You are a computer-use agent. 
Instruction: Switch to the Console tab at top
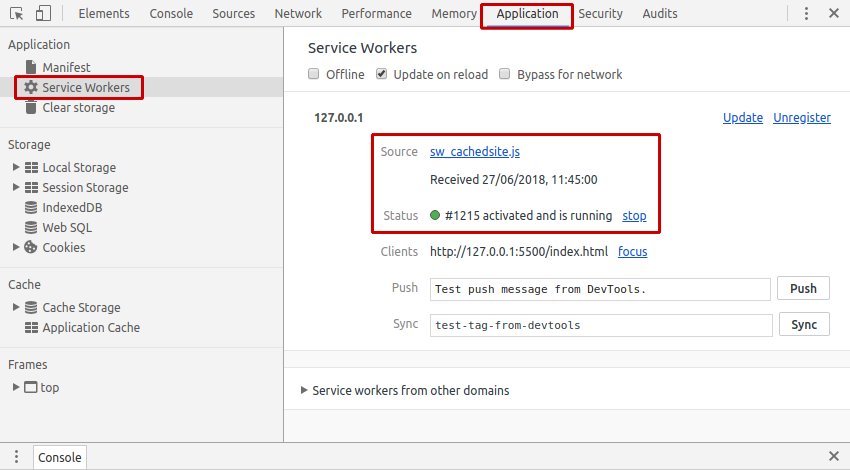click(x=171, y=14)
